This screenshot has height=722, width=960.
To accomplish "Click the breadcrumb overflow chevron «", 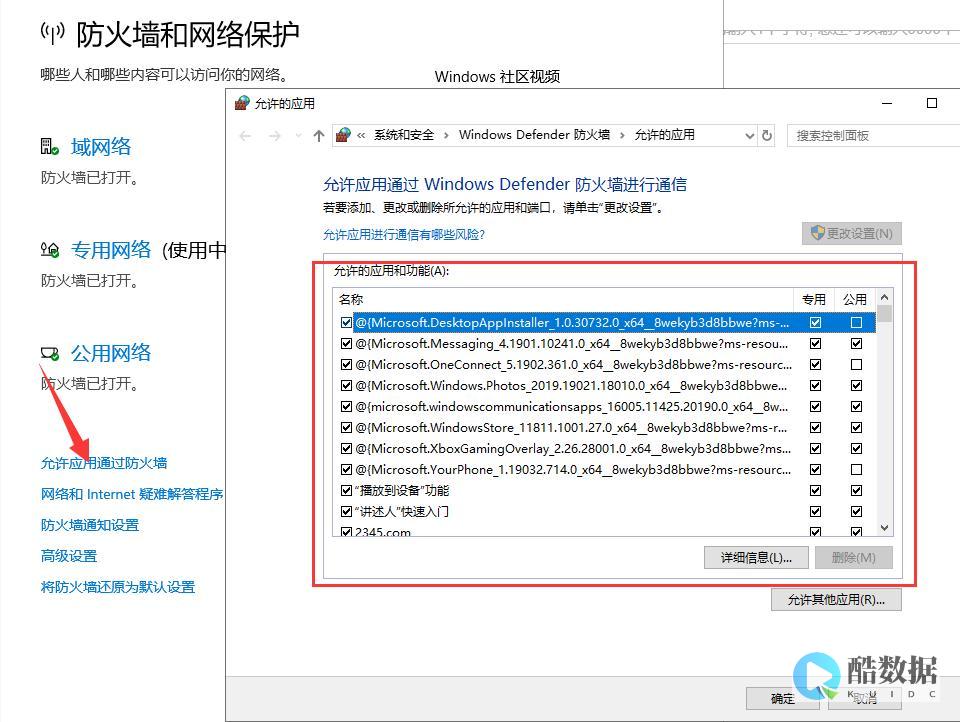I will pyautogui.click(x=361, y=135).
